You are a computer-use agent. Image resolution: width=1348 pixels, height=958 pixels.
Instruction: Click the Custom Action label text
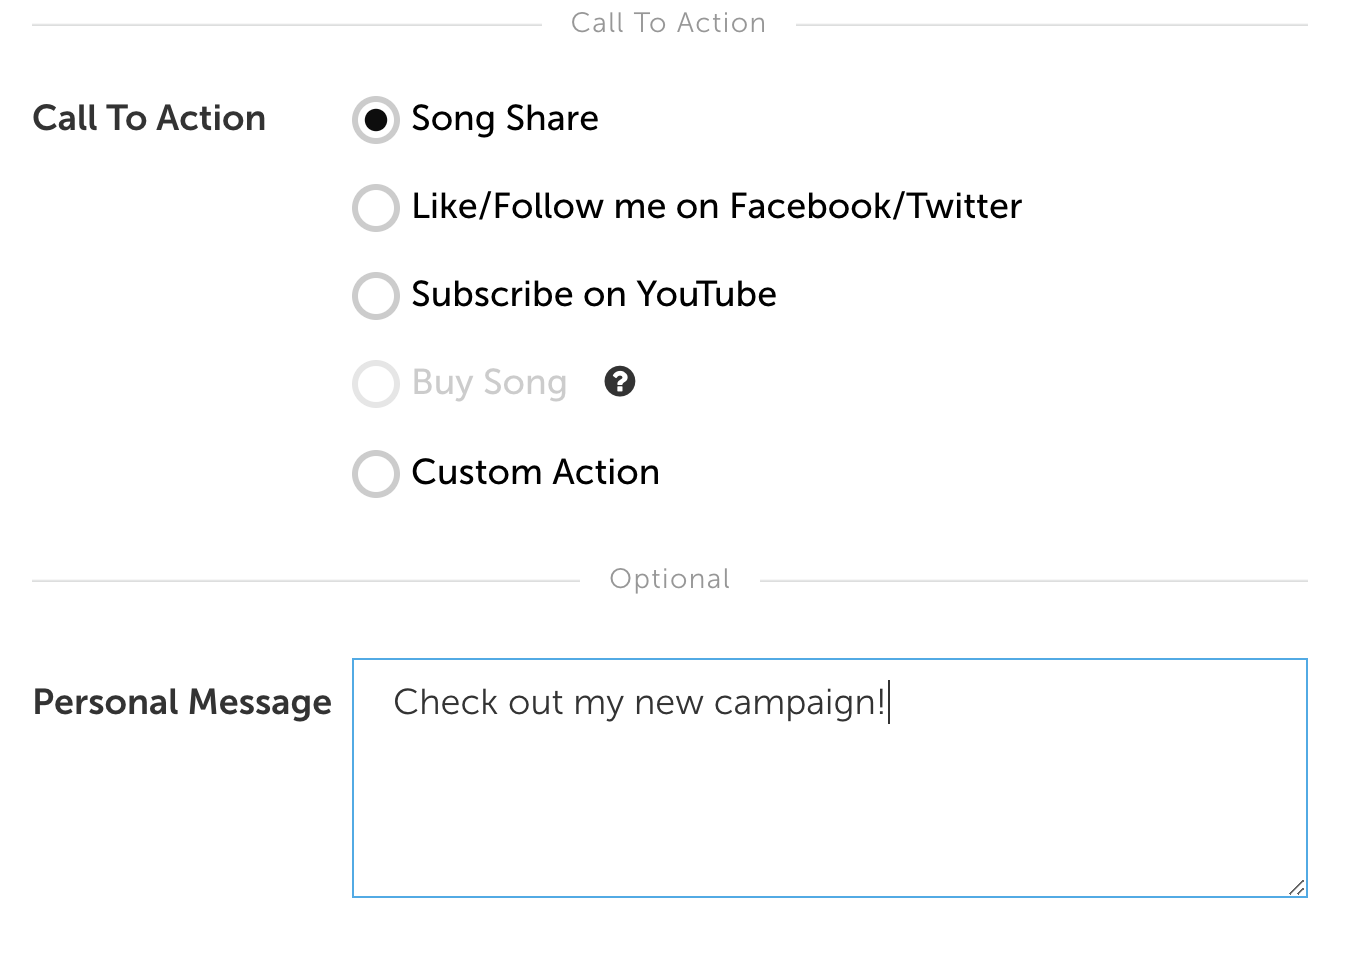point(536,472)
